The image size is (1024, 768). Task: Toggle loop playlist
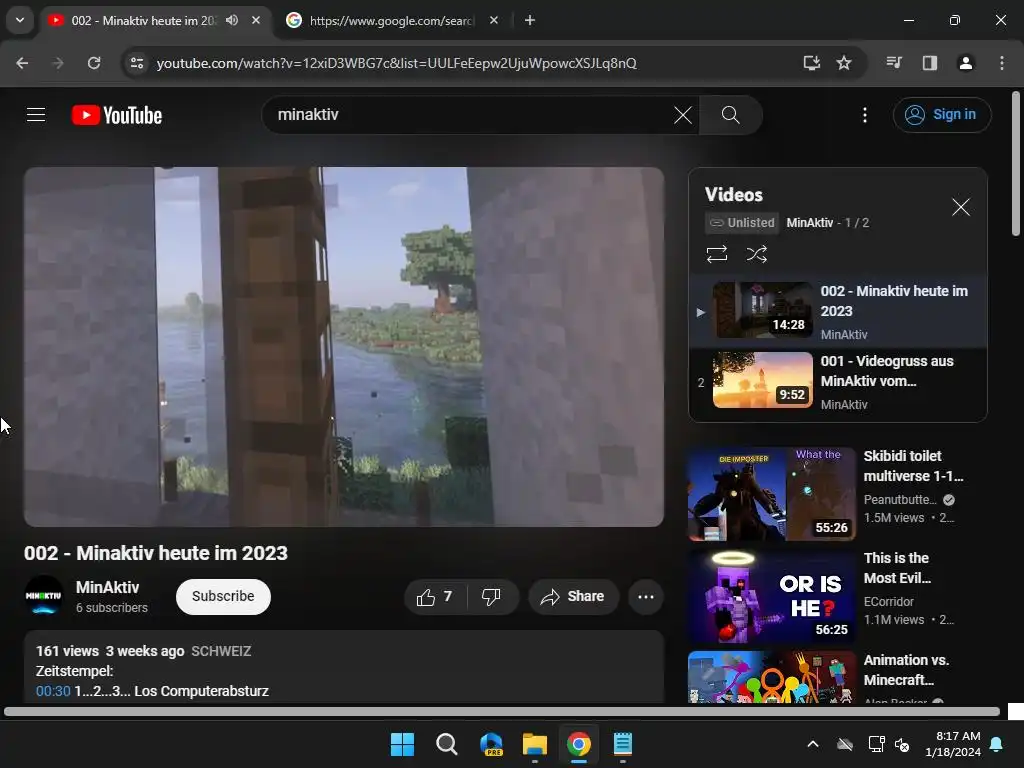pyautogui.click(x=716, y=253)
